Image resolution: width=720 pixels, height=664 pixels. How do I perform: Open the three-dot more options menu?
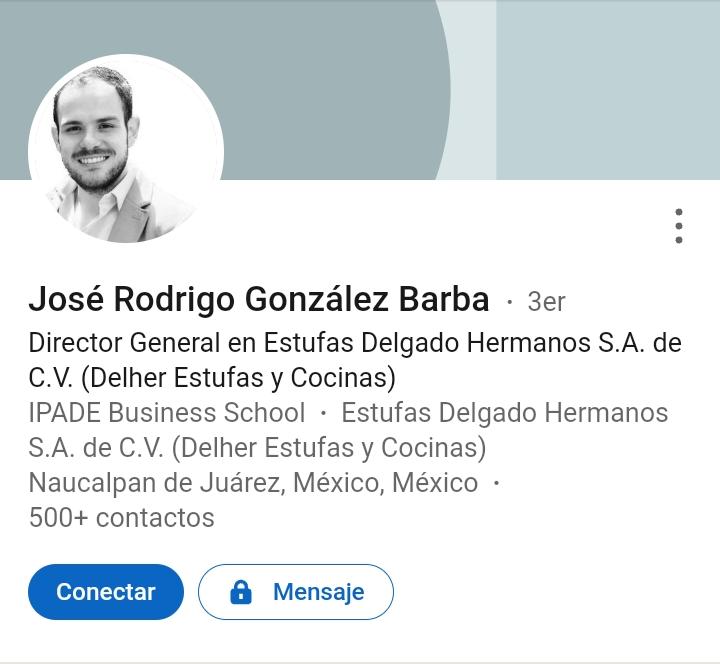click(x=679, y=226)
